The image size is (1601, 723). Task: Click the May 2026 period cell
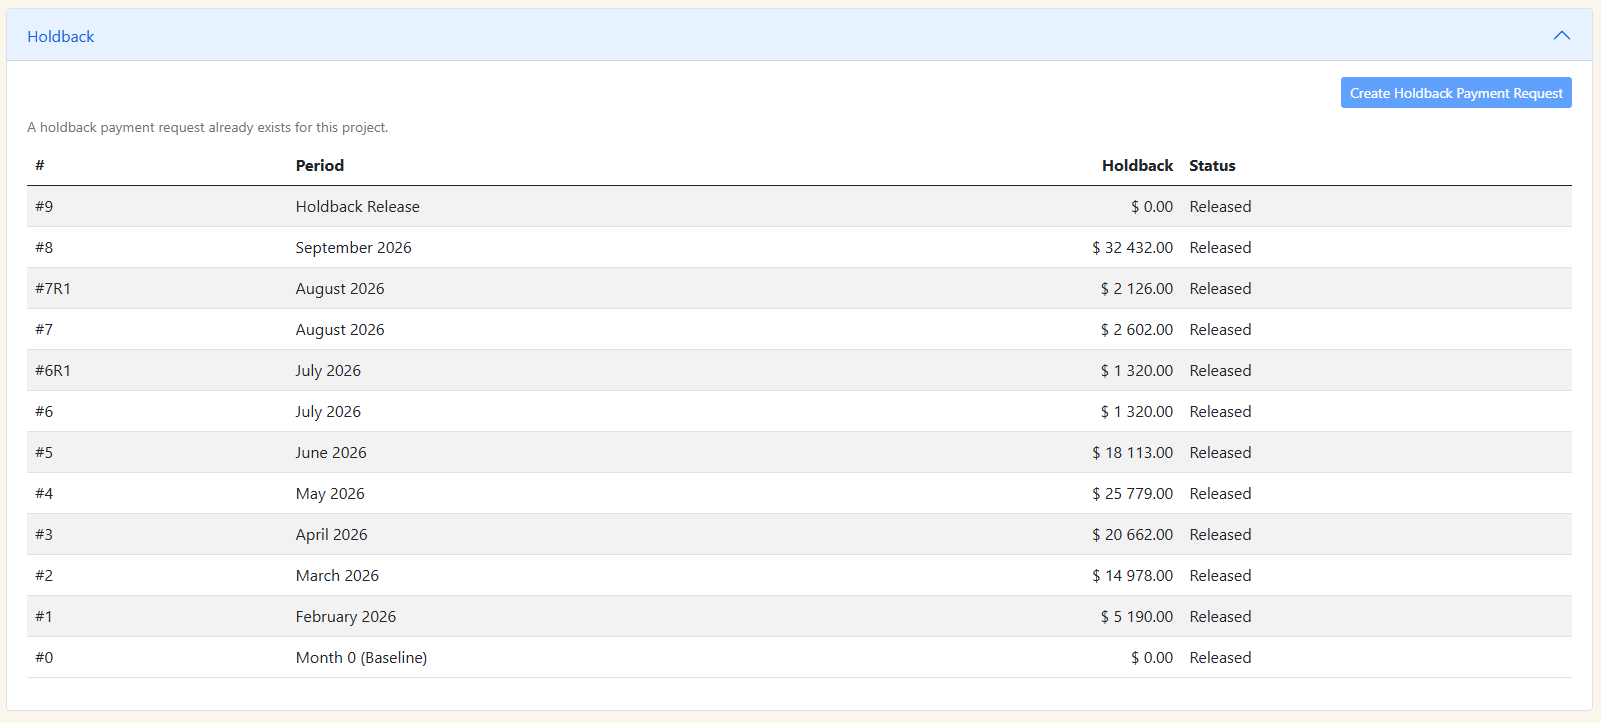[x=330, y=494]
